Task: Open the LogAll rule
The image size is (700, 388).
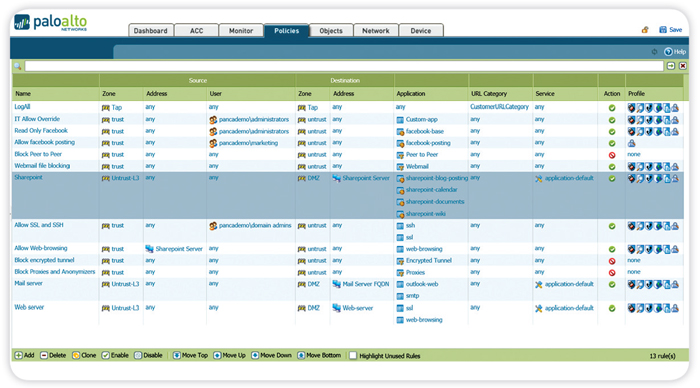Action: click(x=22, y=107)
